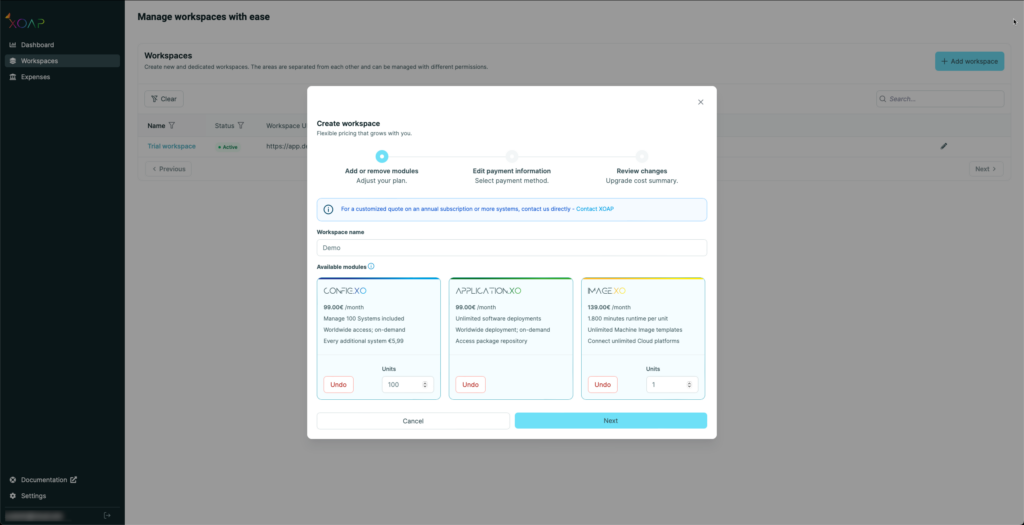Undo the CONFIG.XO module selection
This screenshot has width=1024, height=525.
click(x=338, y=385)
